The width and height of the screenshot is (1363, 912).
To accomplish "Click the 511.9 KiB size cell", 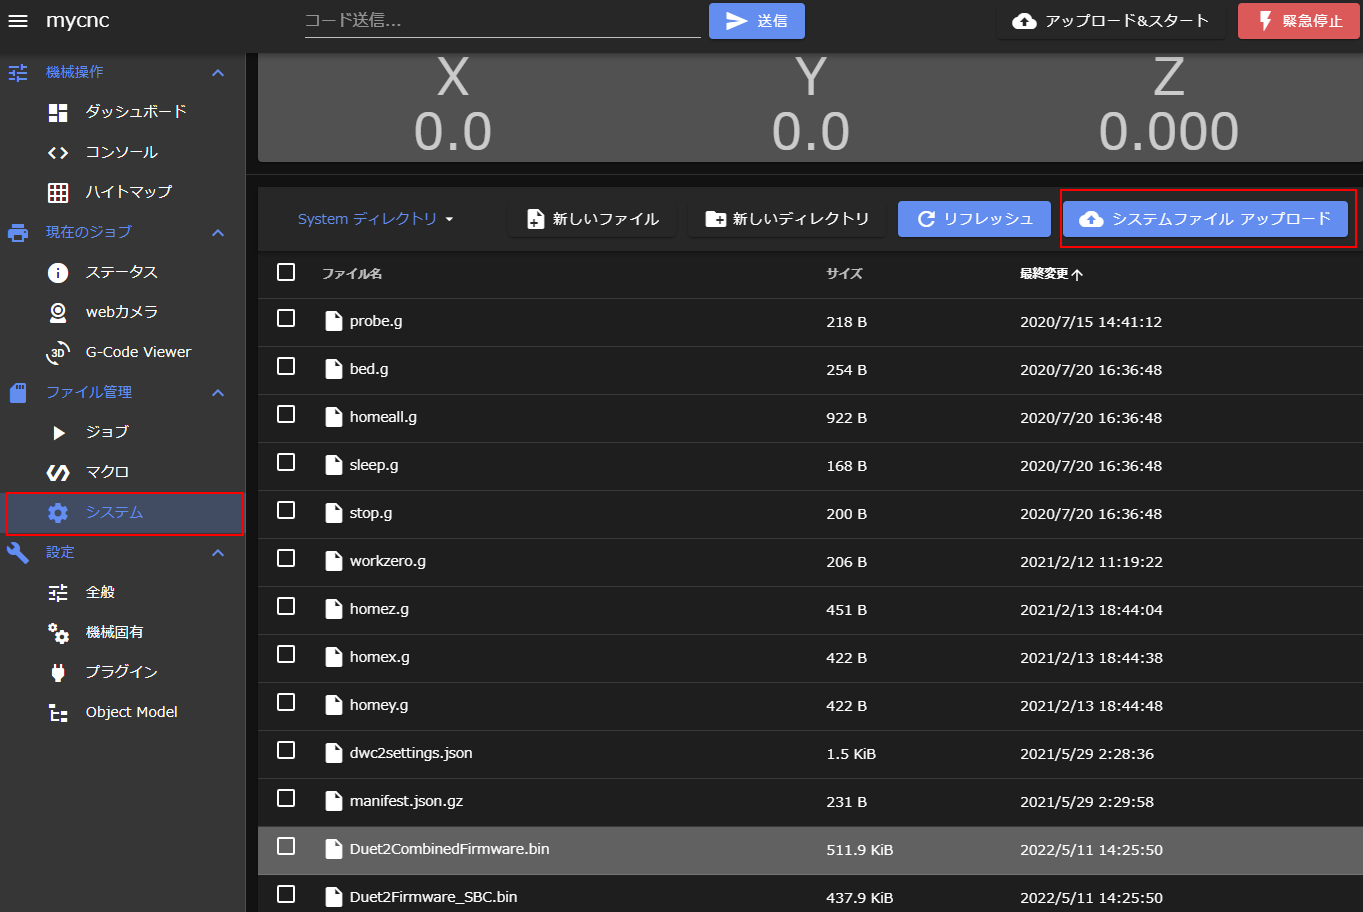I will coord(860,850).
